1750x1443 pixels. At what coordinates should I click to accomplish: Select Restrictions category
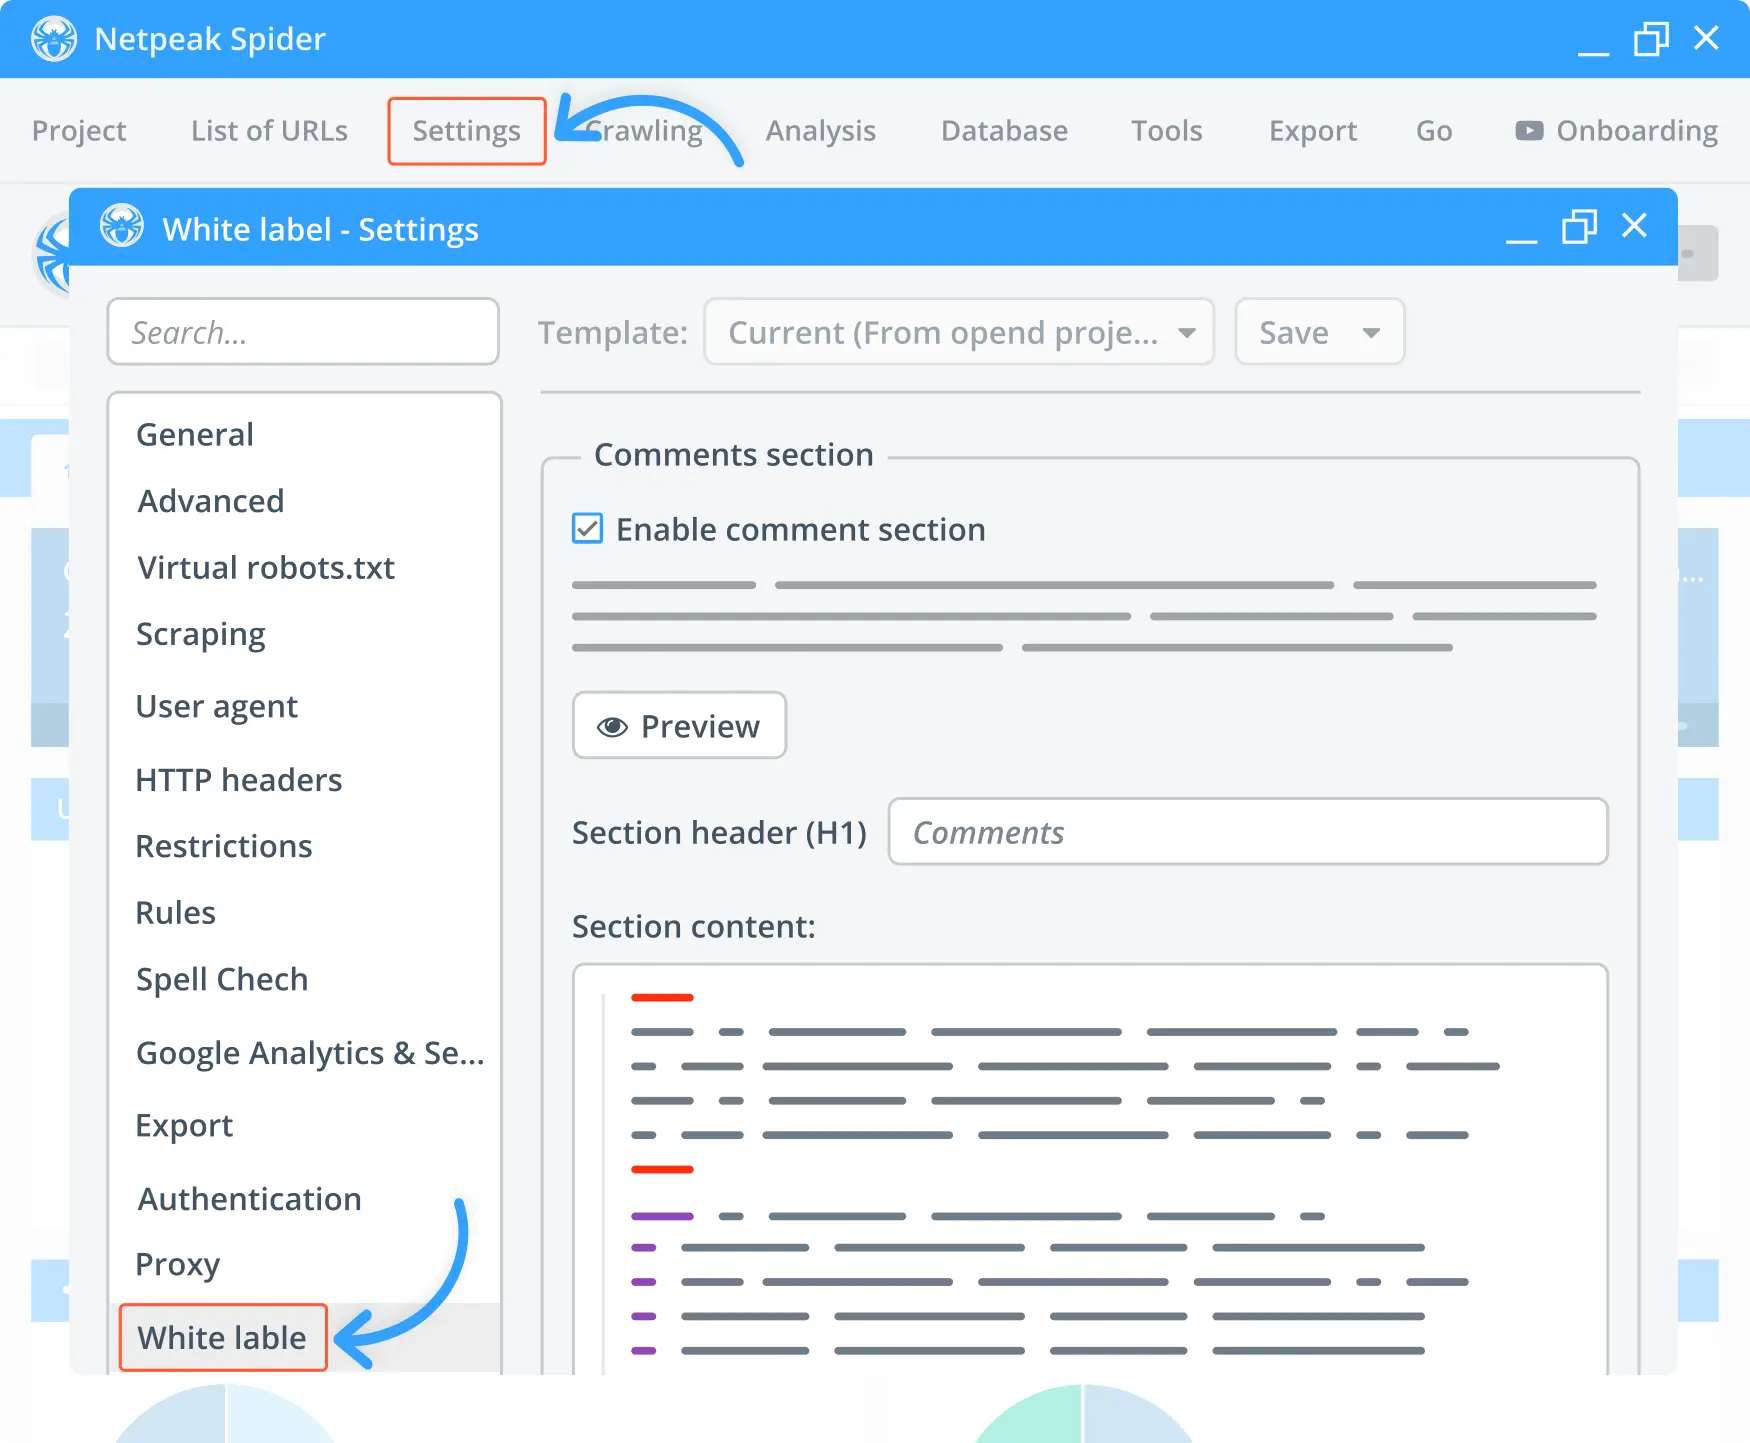tap(223, 846)
